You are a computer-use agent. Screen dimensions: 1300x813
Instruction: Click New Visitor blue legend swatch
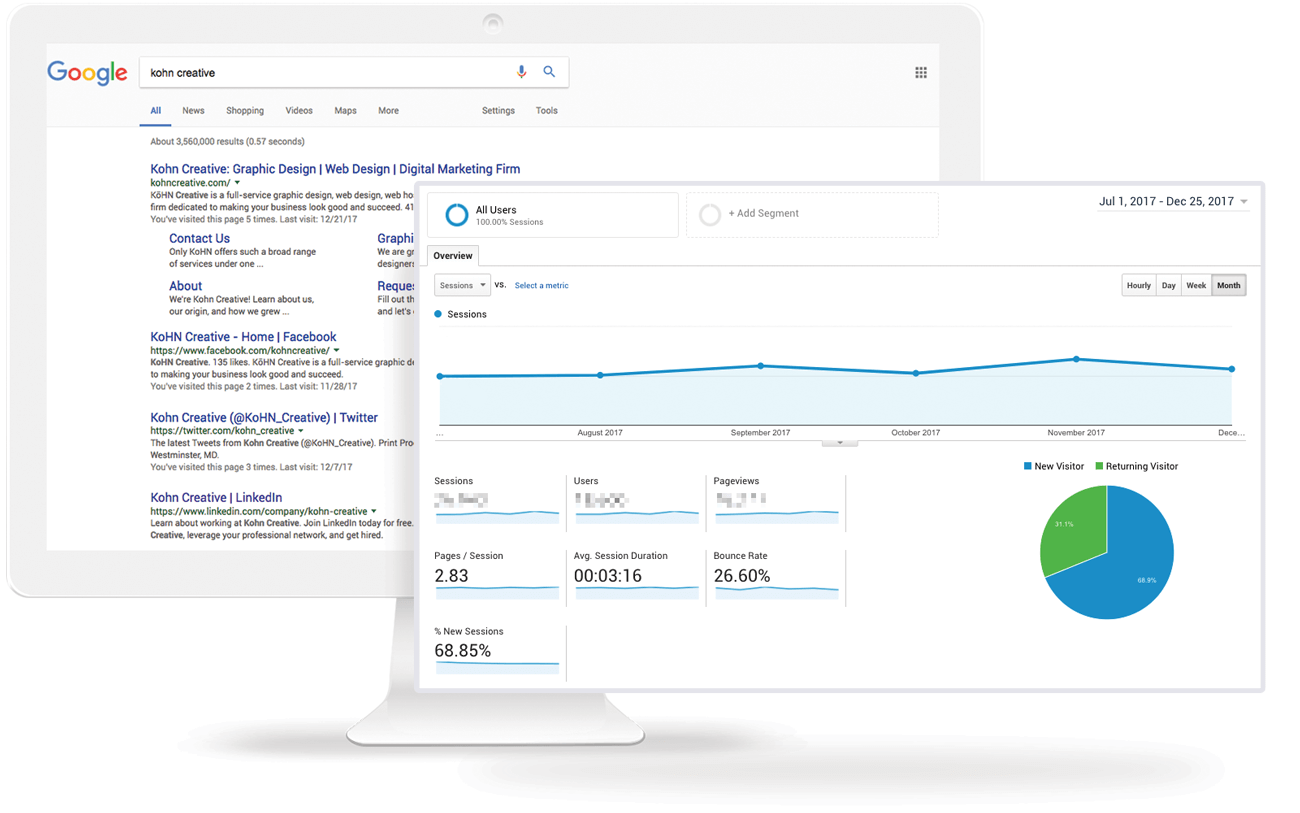pyautogui.click(x=1027, y=466)
